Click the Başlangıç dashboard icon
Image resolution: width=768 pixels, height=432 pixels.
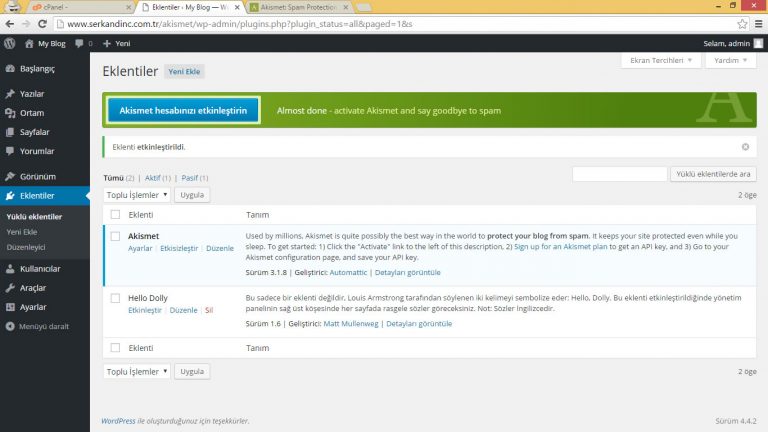(10, 69)
